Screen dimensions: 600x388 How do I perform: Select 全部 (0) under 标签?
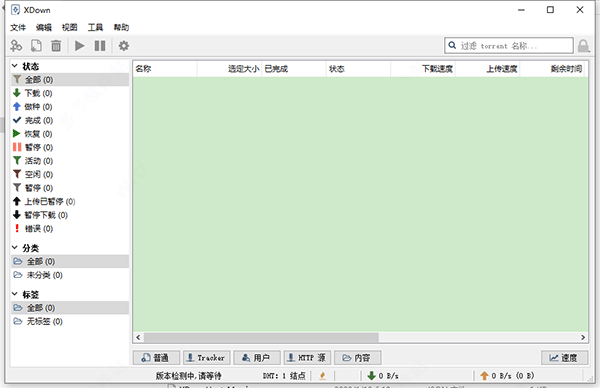(70, 308)
